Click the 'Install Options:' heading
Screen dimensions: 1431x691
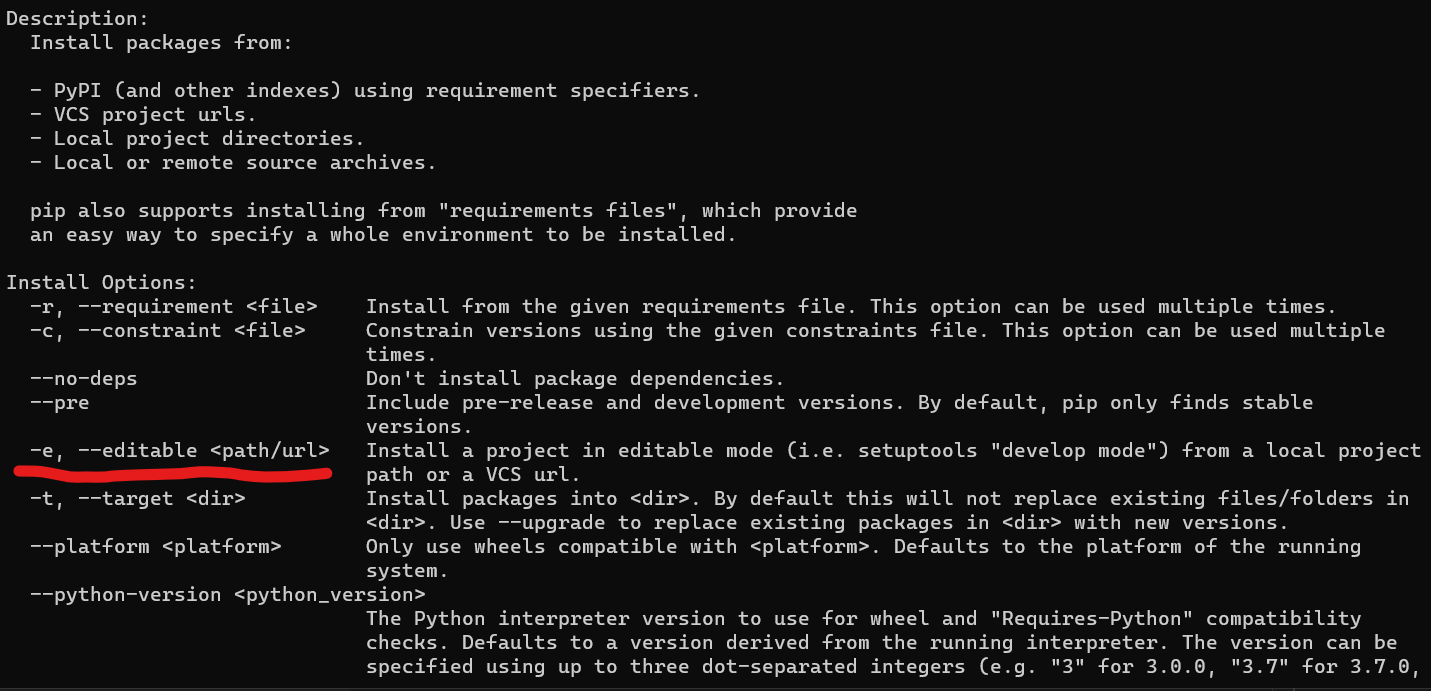[101, 283]
